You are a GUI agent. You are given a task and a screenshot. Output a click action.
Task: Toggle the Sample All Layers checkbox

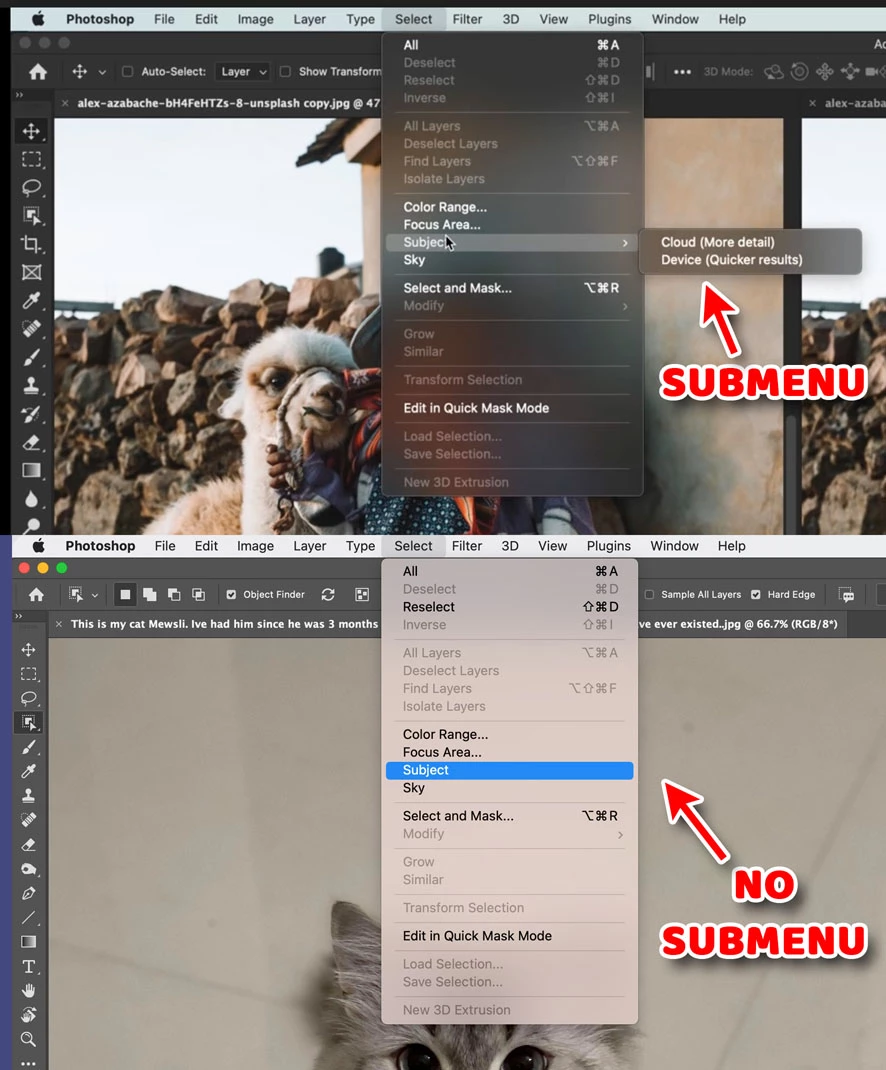[x=649, y=594]
